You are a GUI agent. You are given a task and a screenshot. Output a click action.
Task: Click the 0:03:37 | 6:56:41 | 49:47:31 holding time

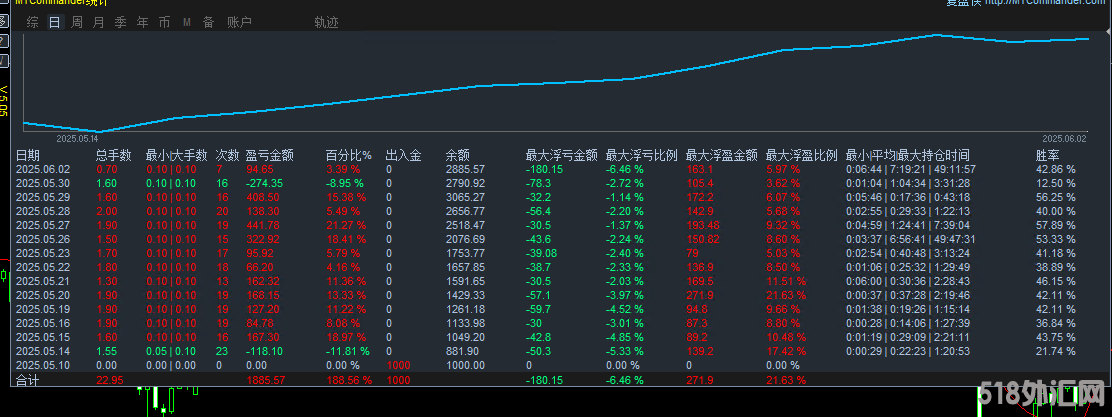click(911, 239)
